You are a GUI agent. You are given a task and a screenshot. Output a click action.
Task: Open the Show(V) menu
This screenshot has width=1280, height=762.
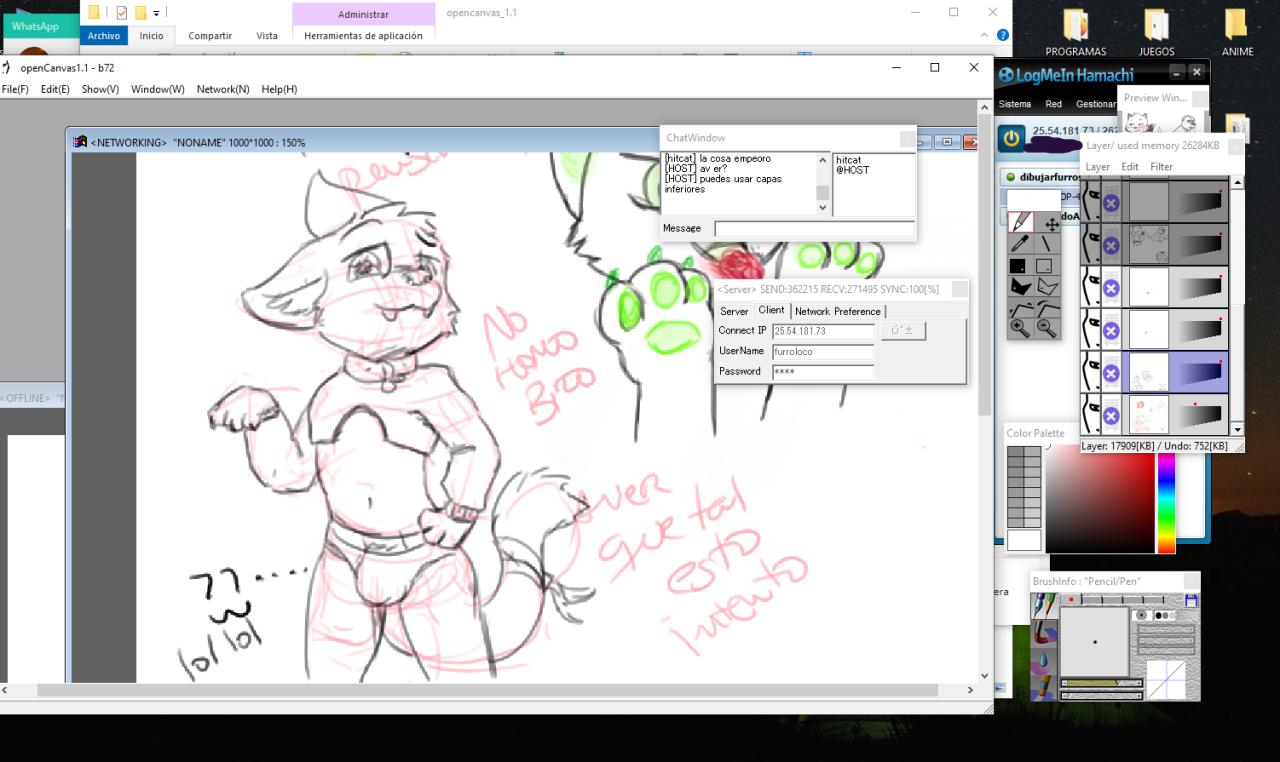click(x=100, y=89)
